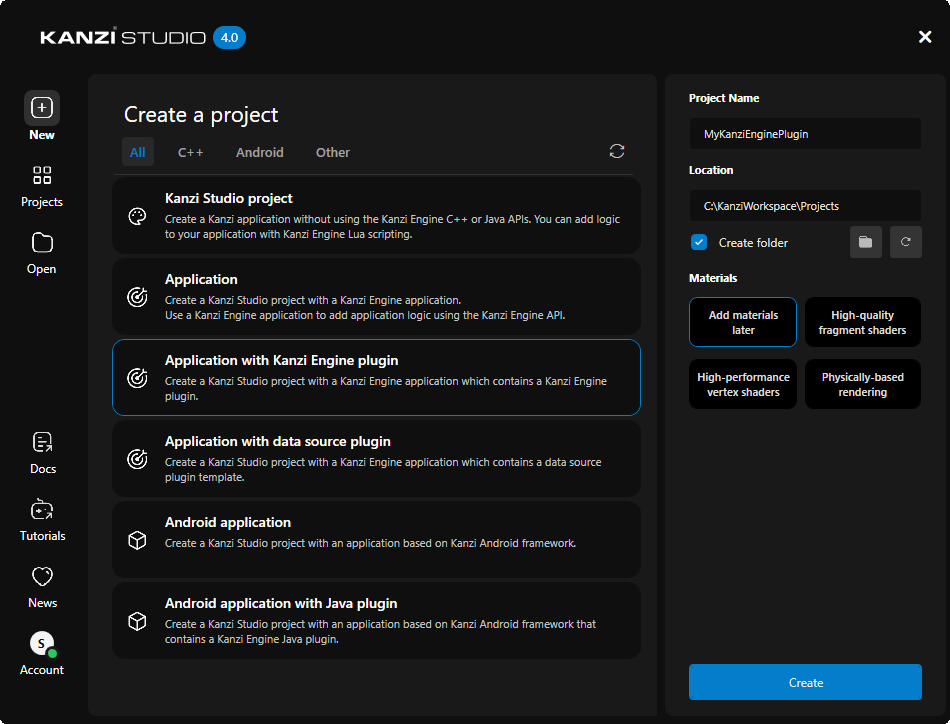
Task: Select High-quality fragment shaders material option
Action: pos(862,322)
